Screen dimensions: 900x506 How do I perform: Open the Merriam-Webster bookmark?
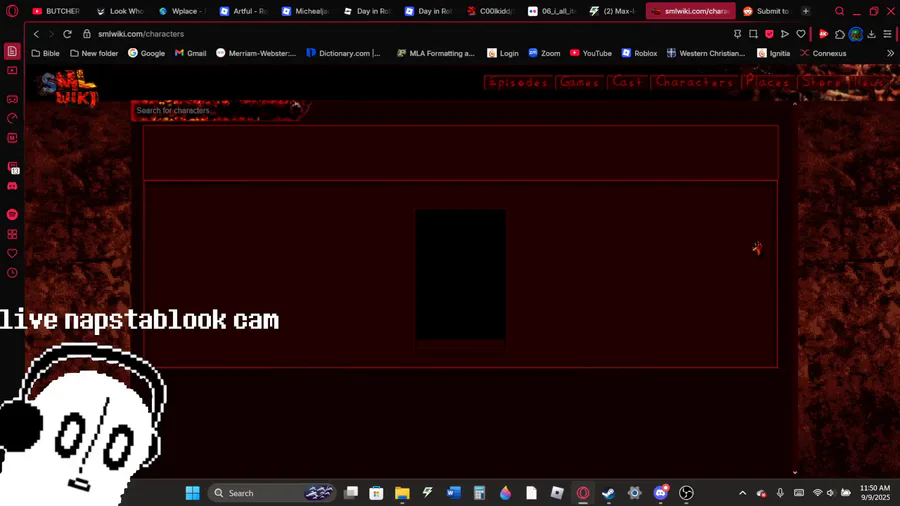tap(256, 53)
